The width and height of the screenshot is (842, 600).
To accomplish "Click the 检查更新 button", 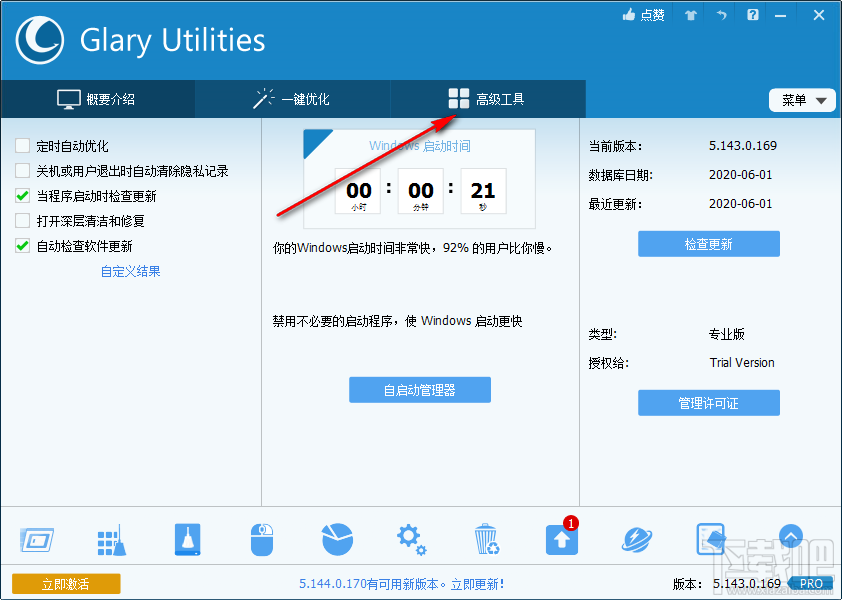I will tap(708, 243).
